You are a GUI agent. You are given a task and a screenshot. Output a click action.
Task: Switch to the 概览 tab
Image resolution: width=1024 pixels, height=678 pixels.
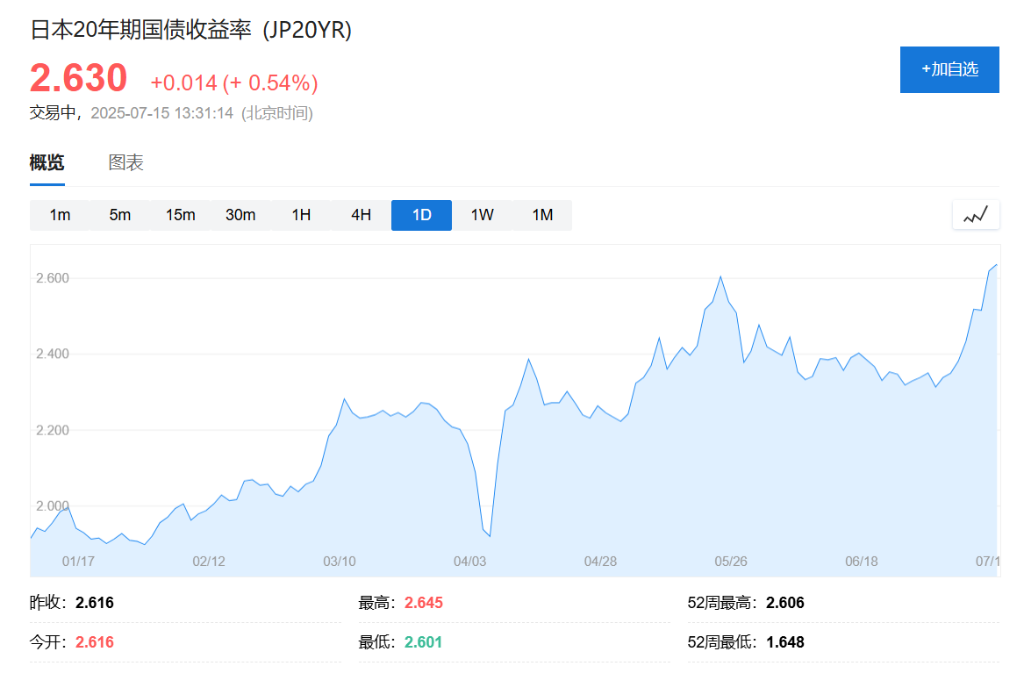click(46, 162)
